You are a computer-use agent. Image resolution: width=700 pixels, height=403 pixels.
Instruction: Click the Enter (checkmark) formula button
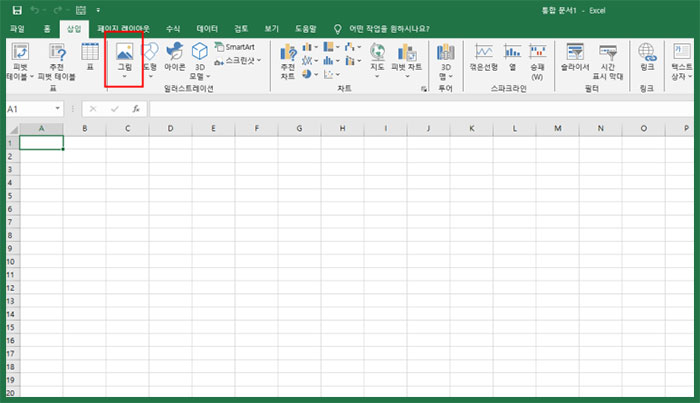click(x=115, y=109)
